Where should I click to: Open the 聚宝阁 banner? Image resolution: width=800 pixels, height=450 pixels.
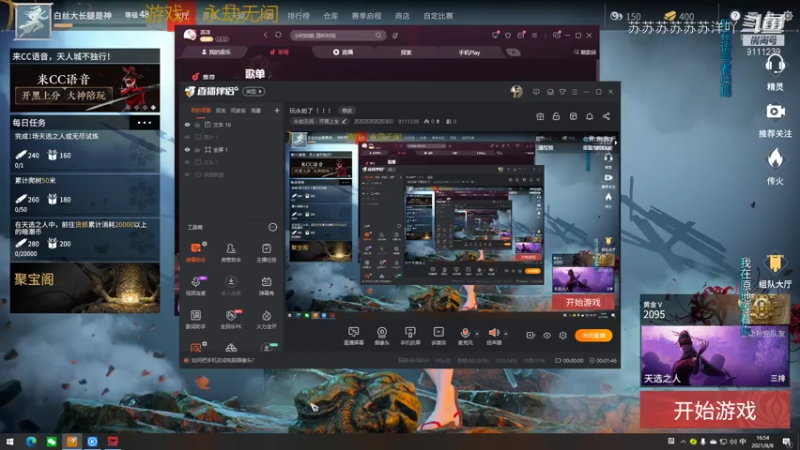pyautogui.click(x=85, y=288)
